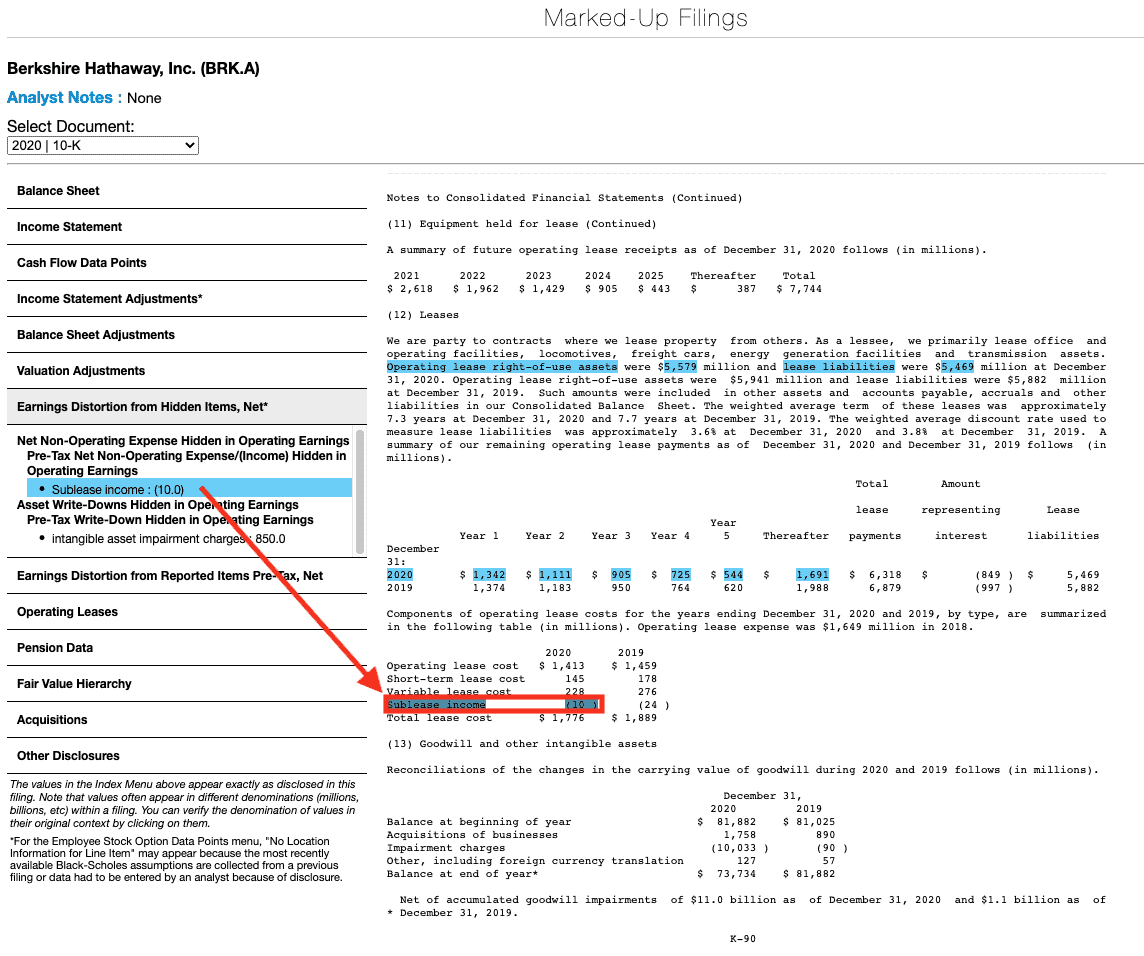Click highlighted Thereafter value 1,691

coord(812,575)
